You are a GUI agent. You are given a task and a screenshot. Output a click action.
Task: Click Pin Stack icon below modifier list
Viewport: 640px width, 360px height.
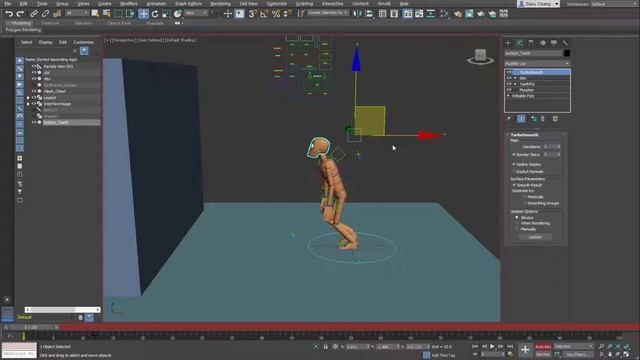(x=509, y=119)
